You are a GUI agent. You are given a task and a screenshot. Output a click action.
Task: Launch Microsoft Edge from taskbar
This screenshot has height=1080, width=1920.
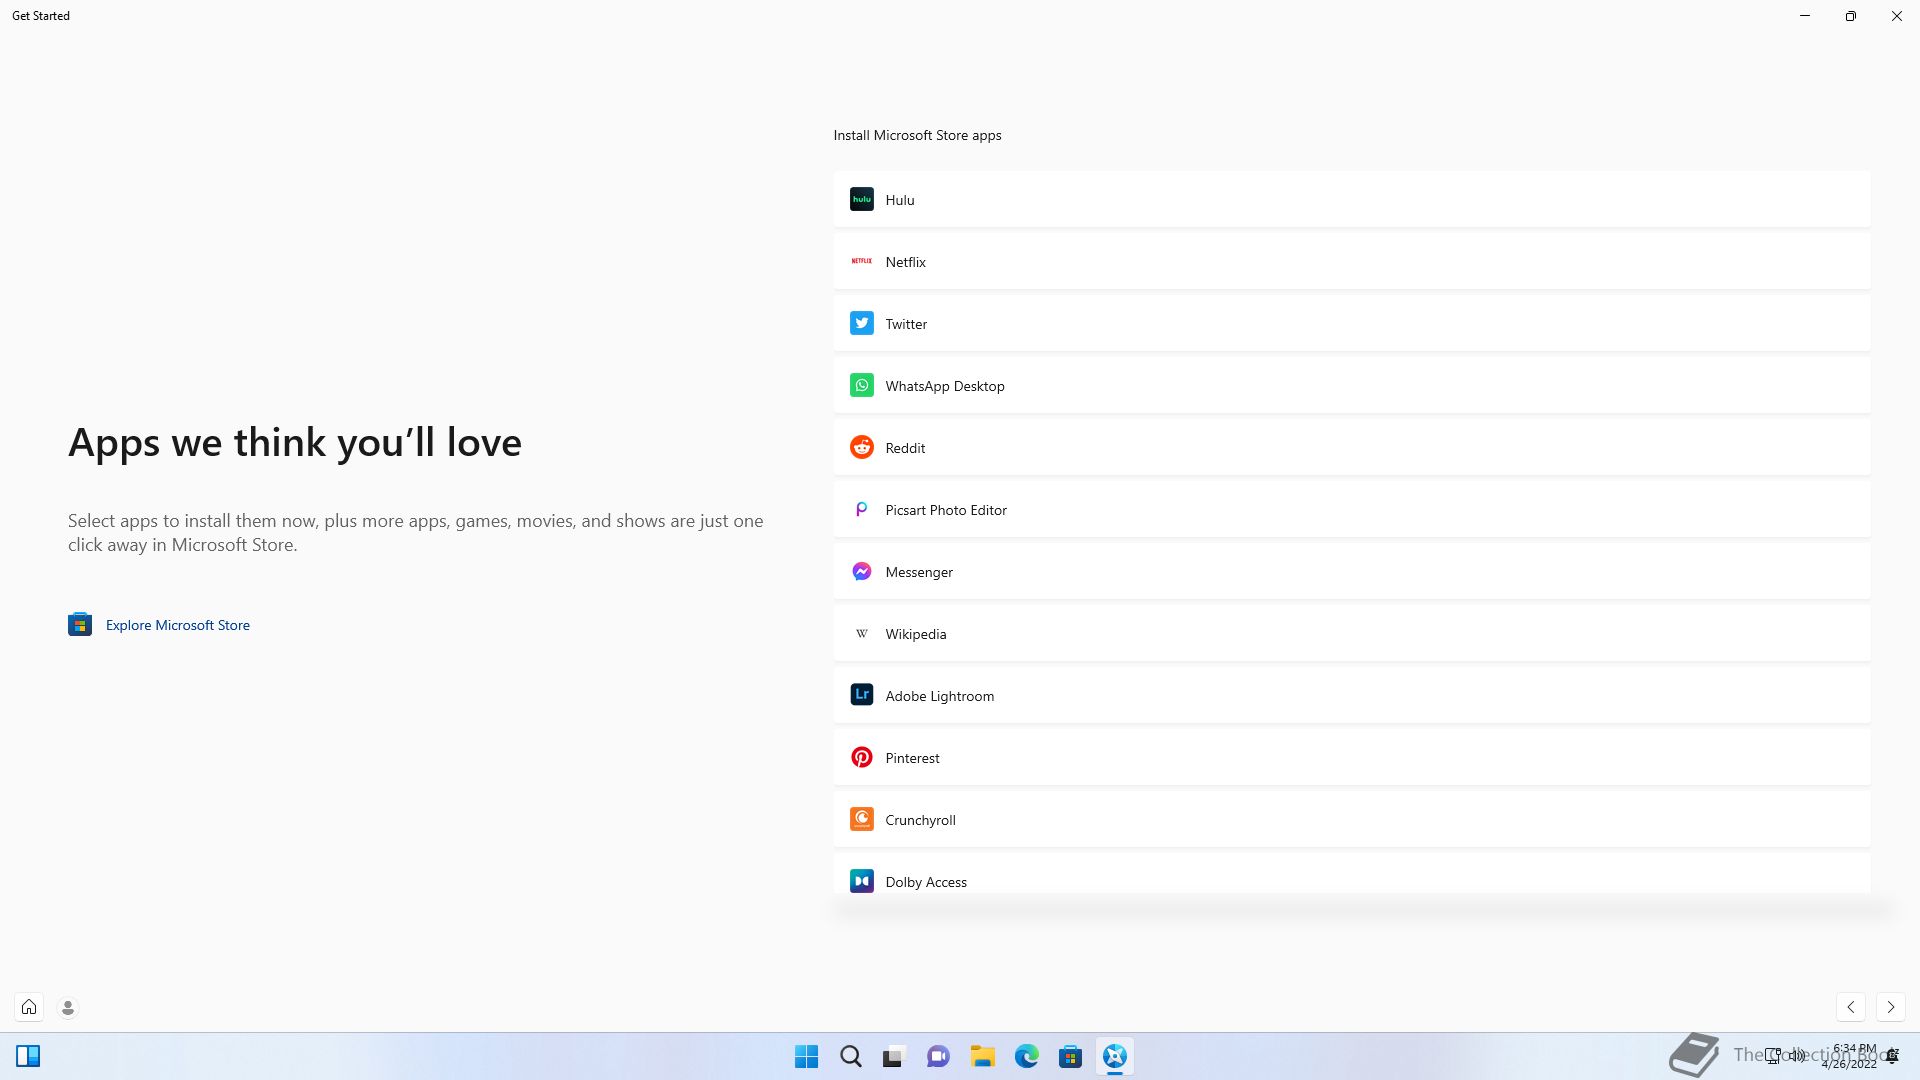tap(1026, 1056)
